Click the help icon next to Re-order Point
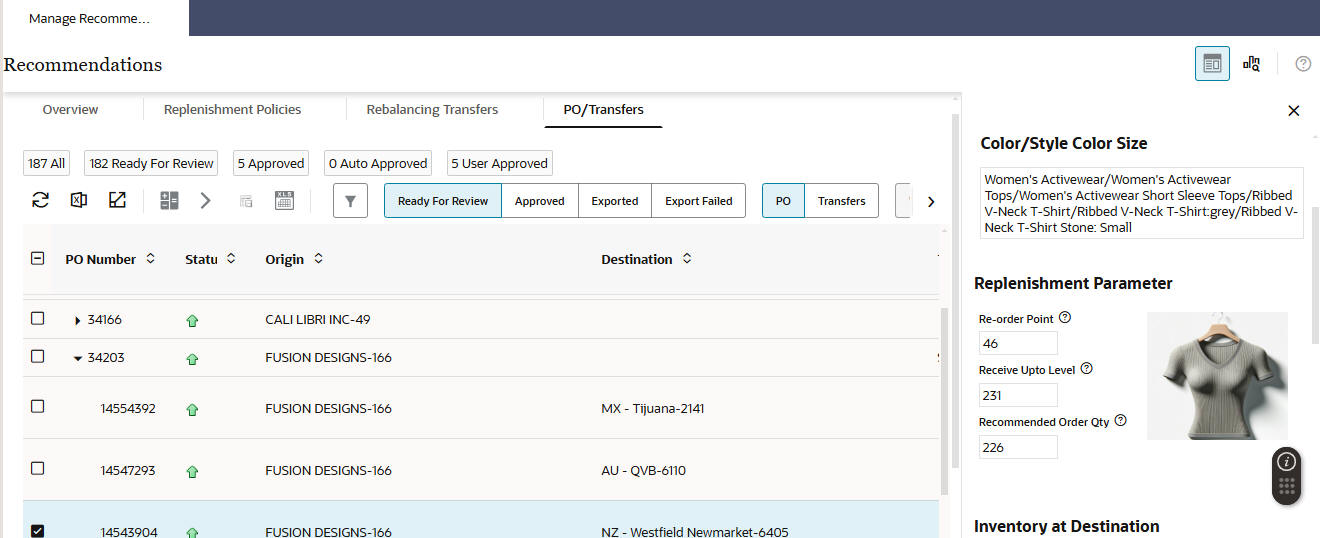 point(1064,318)
